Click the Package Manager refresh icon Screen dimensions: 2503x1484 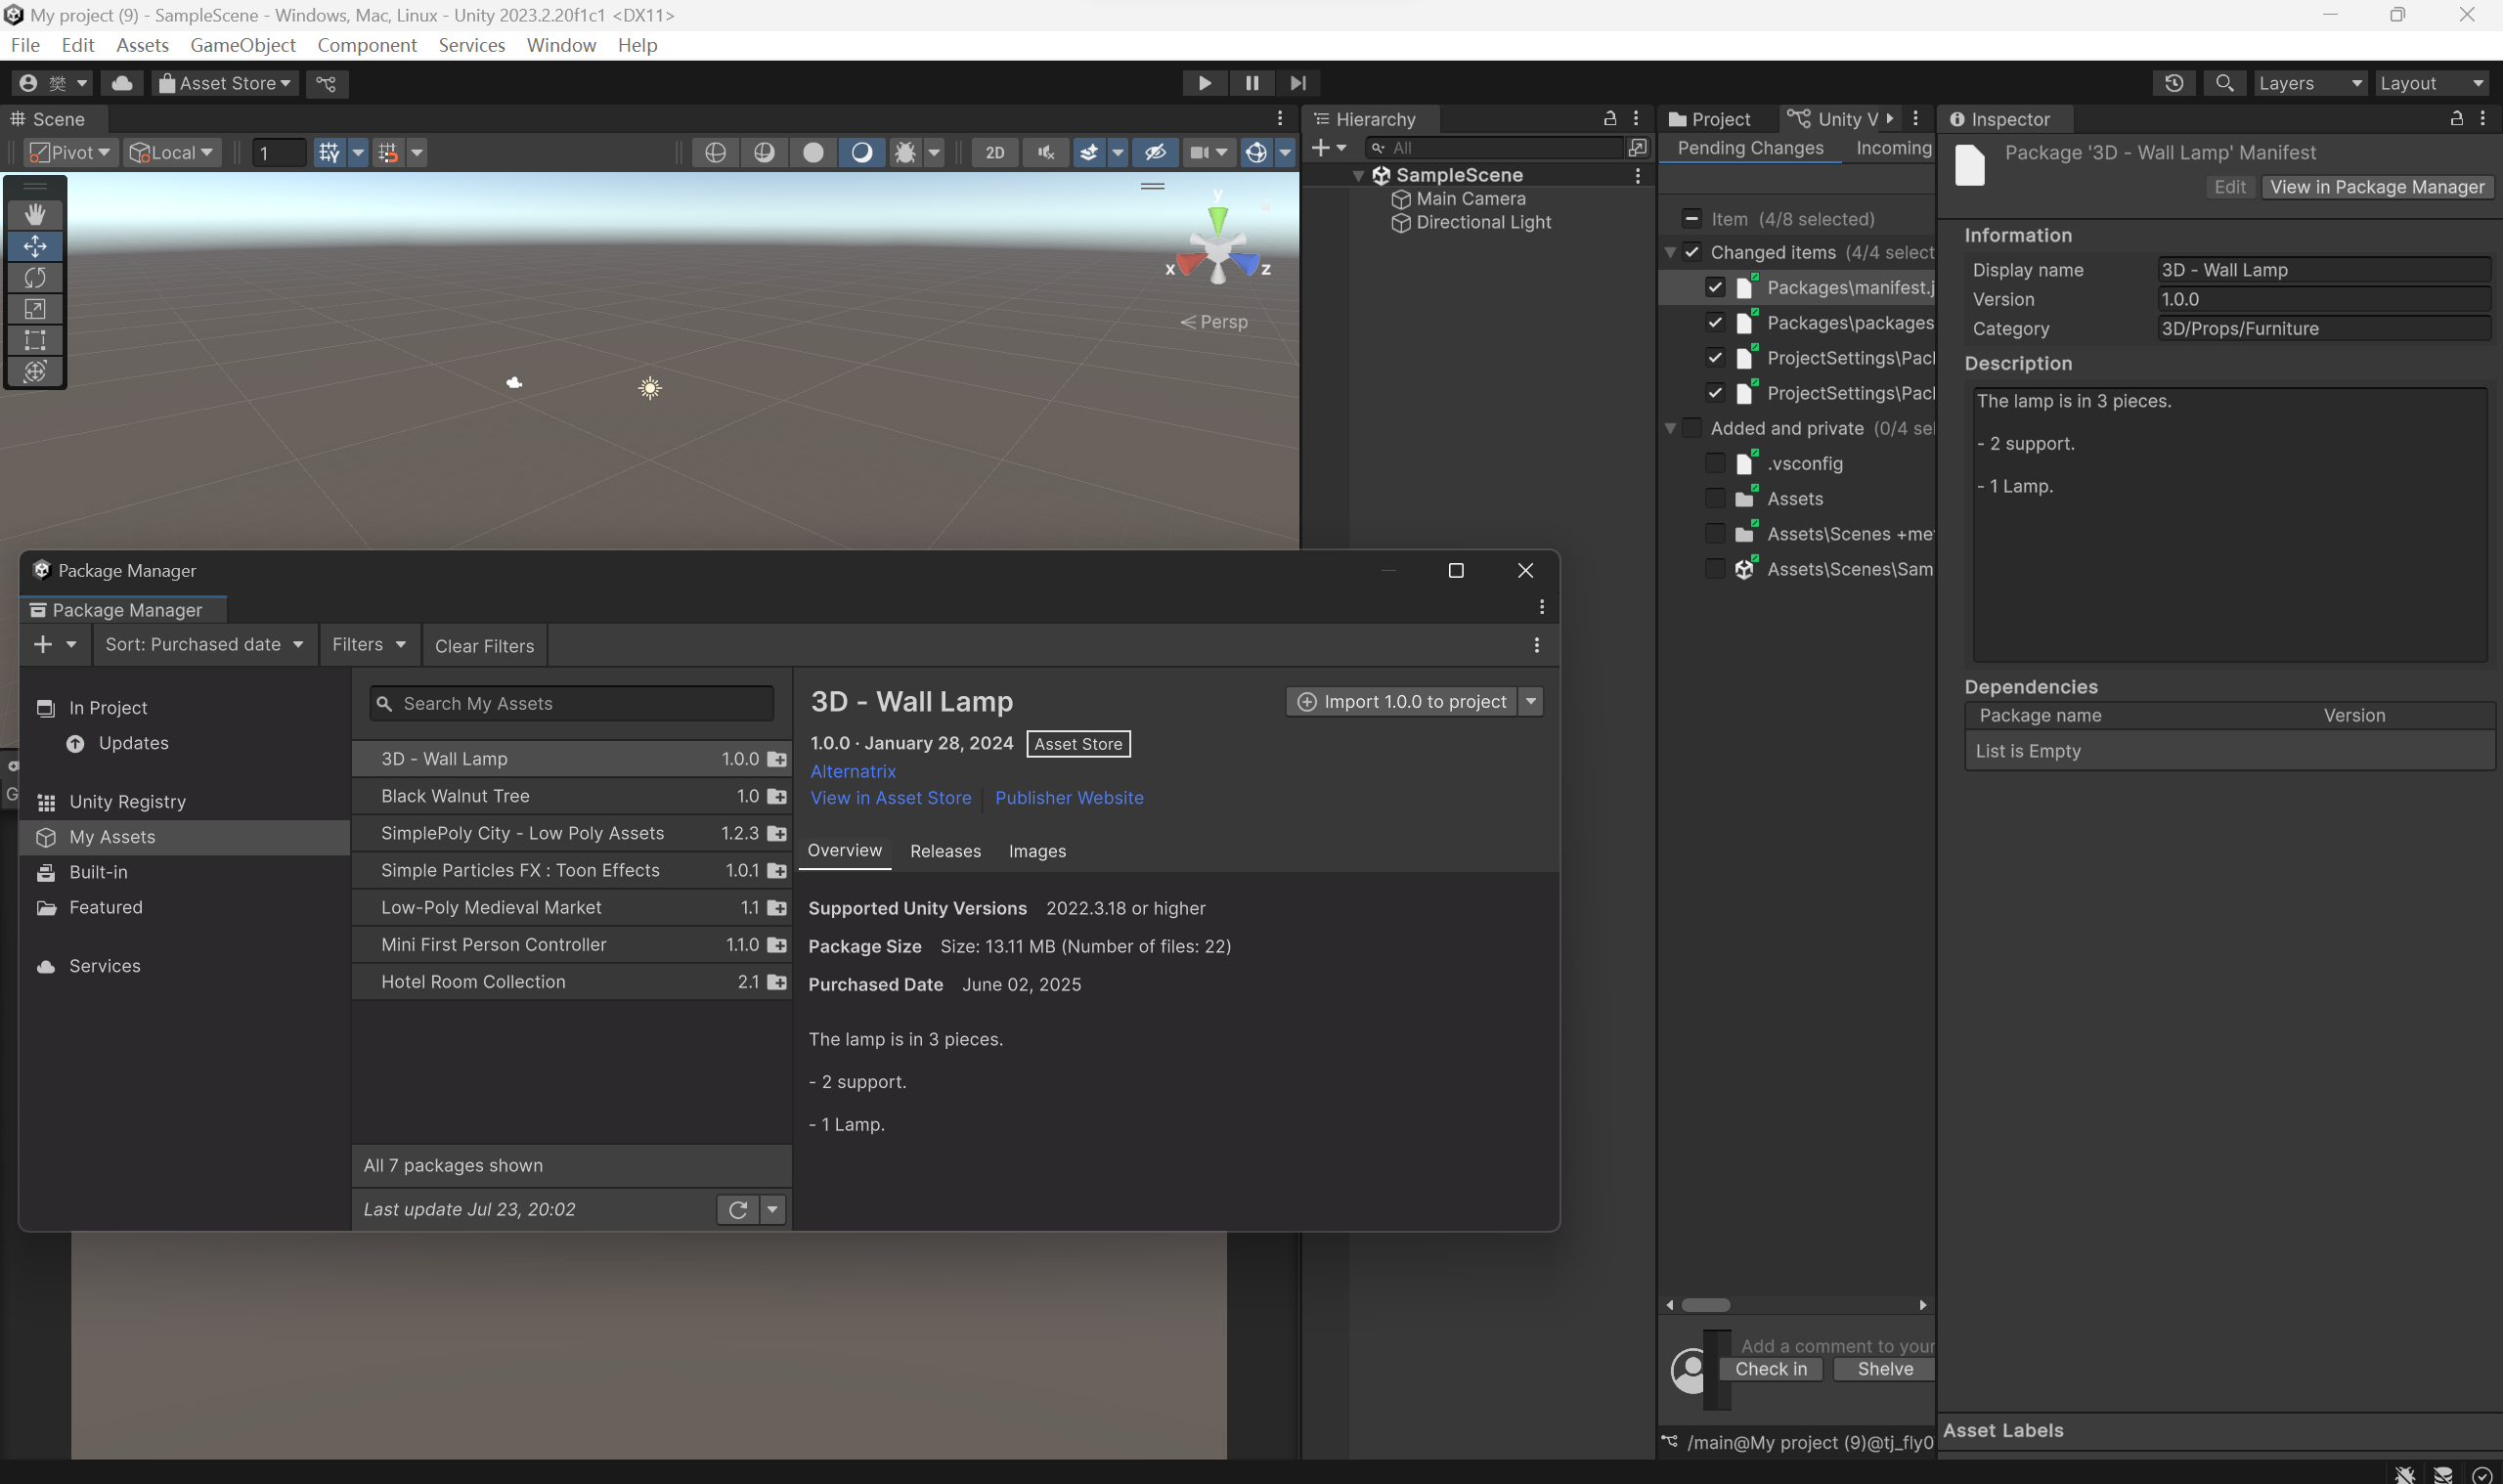738,1209
